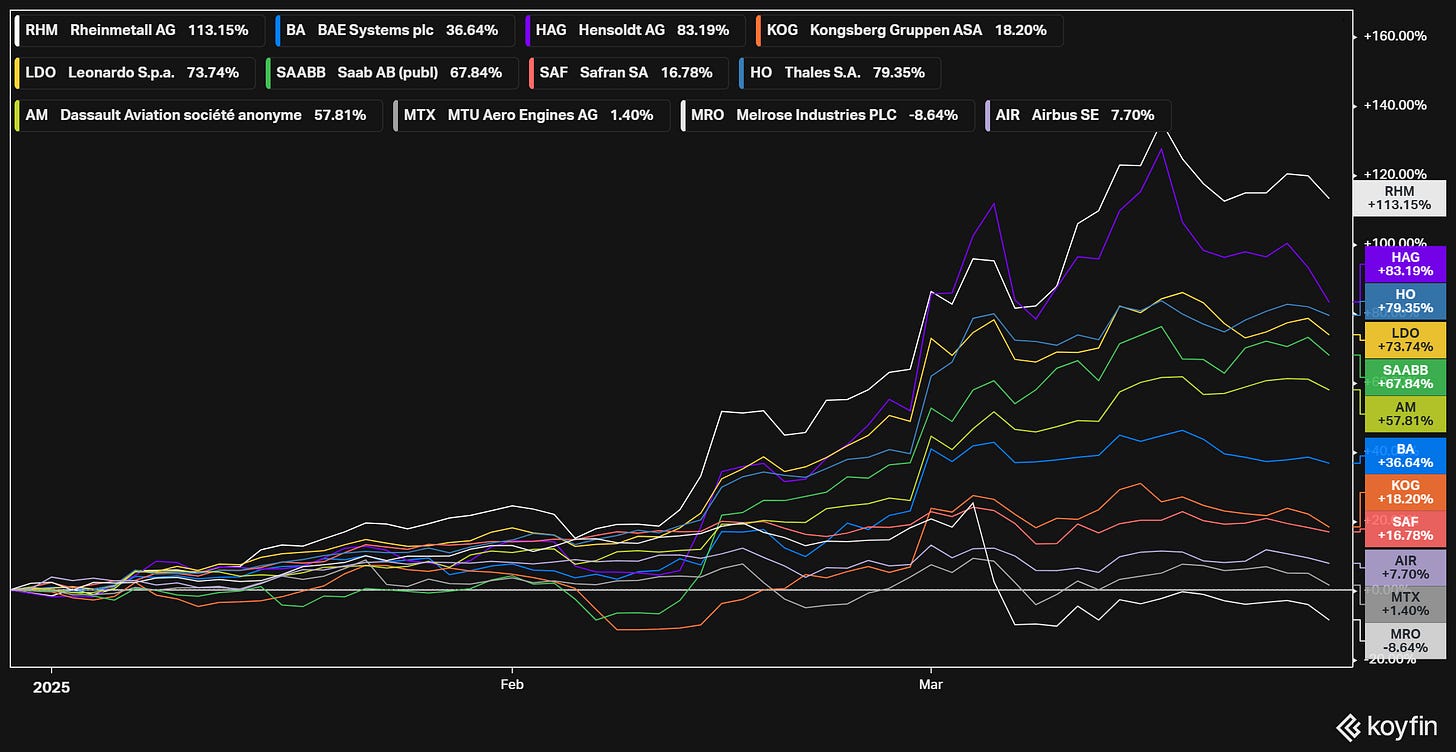Click the red SAF +16.78% axis label
Image resolution: width=1456 pixels, height=752 pixels.
click(1404, 529)
